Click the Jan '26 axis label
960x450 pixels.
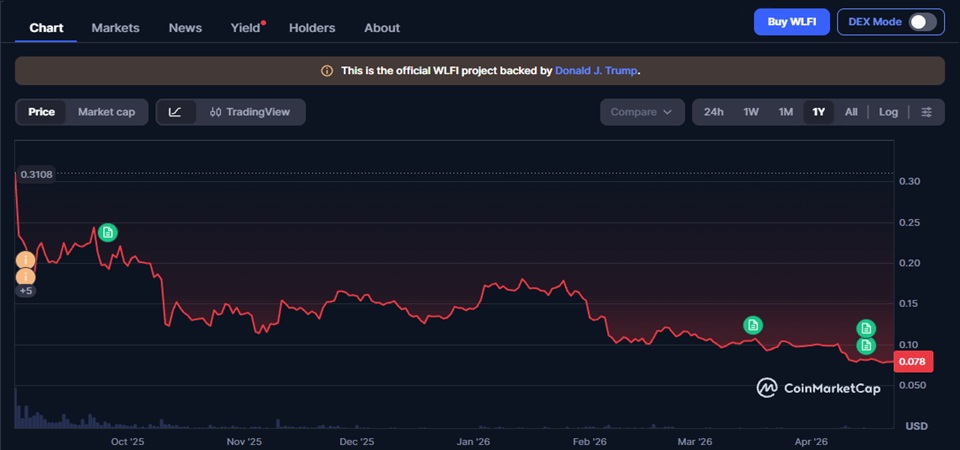pos(474,441)
